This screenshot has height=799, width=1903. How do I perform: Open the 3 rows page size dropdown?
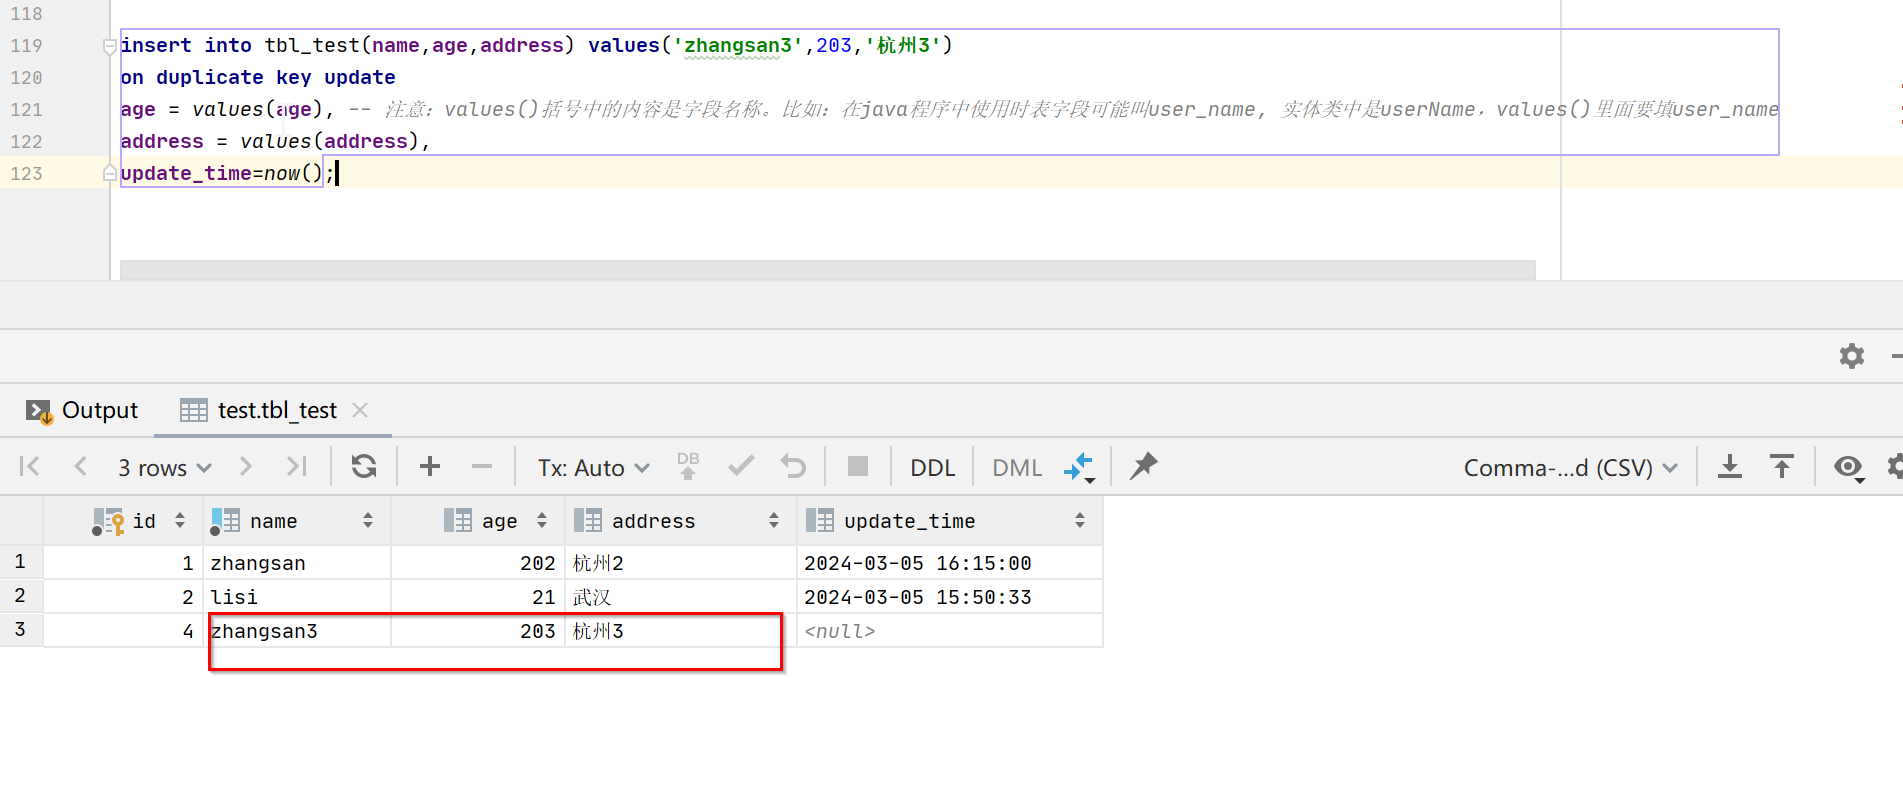165,468
